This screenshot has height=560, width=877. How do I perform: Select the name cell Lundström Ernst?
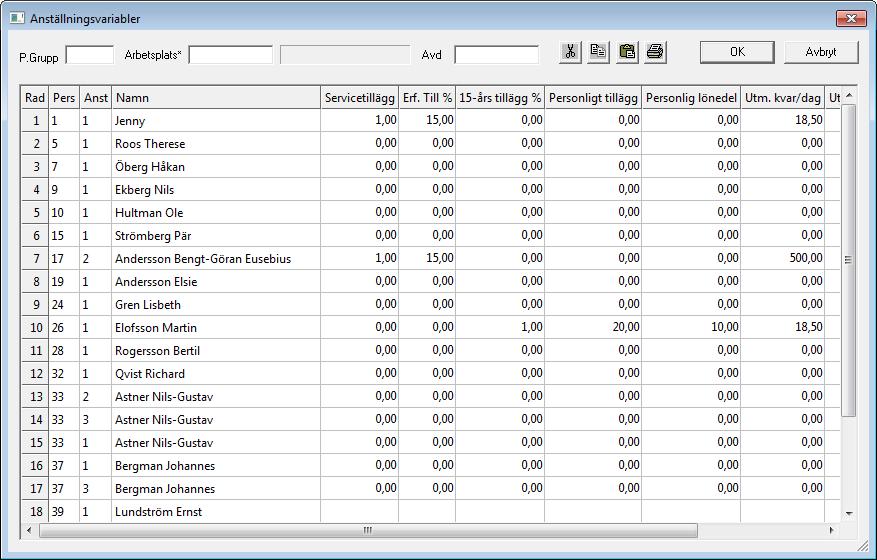pos(216,511)
